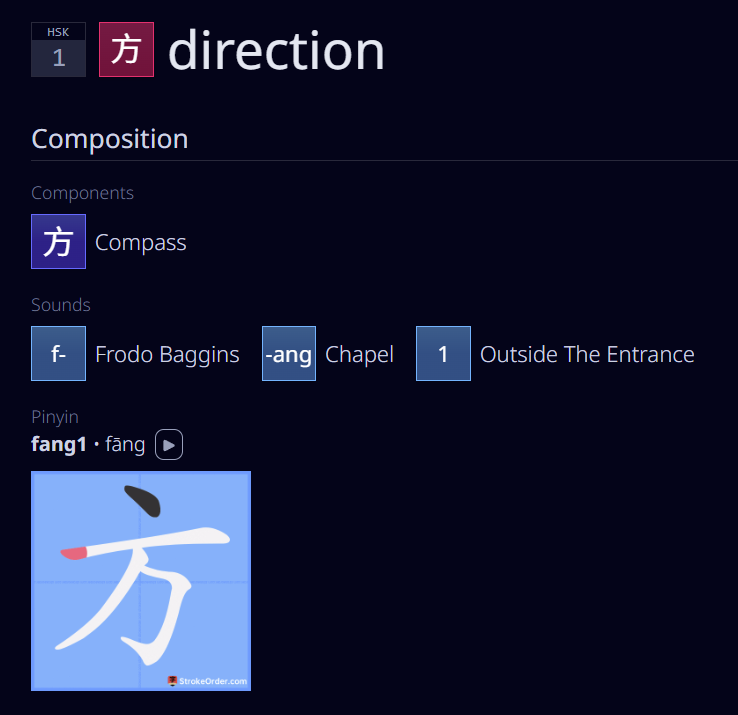Click the Composition section heading
Viewport: 738px width, 715px height.
tap(109, 139)
